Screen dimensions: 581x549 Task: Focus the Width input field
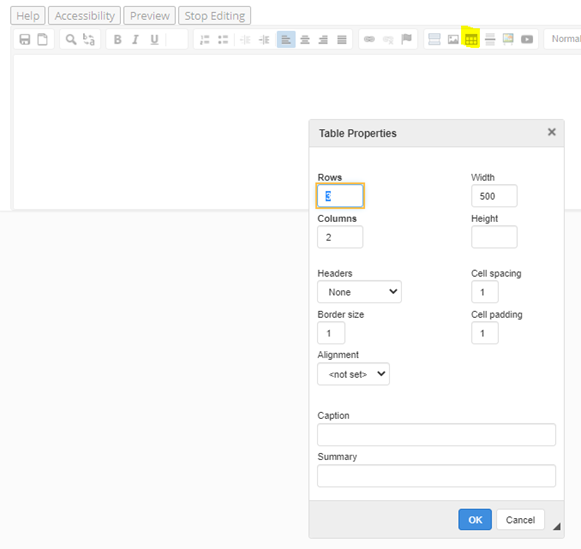click(x=494, y=196)
